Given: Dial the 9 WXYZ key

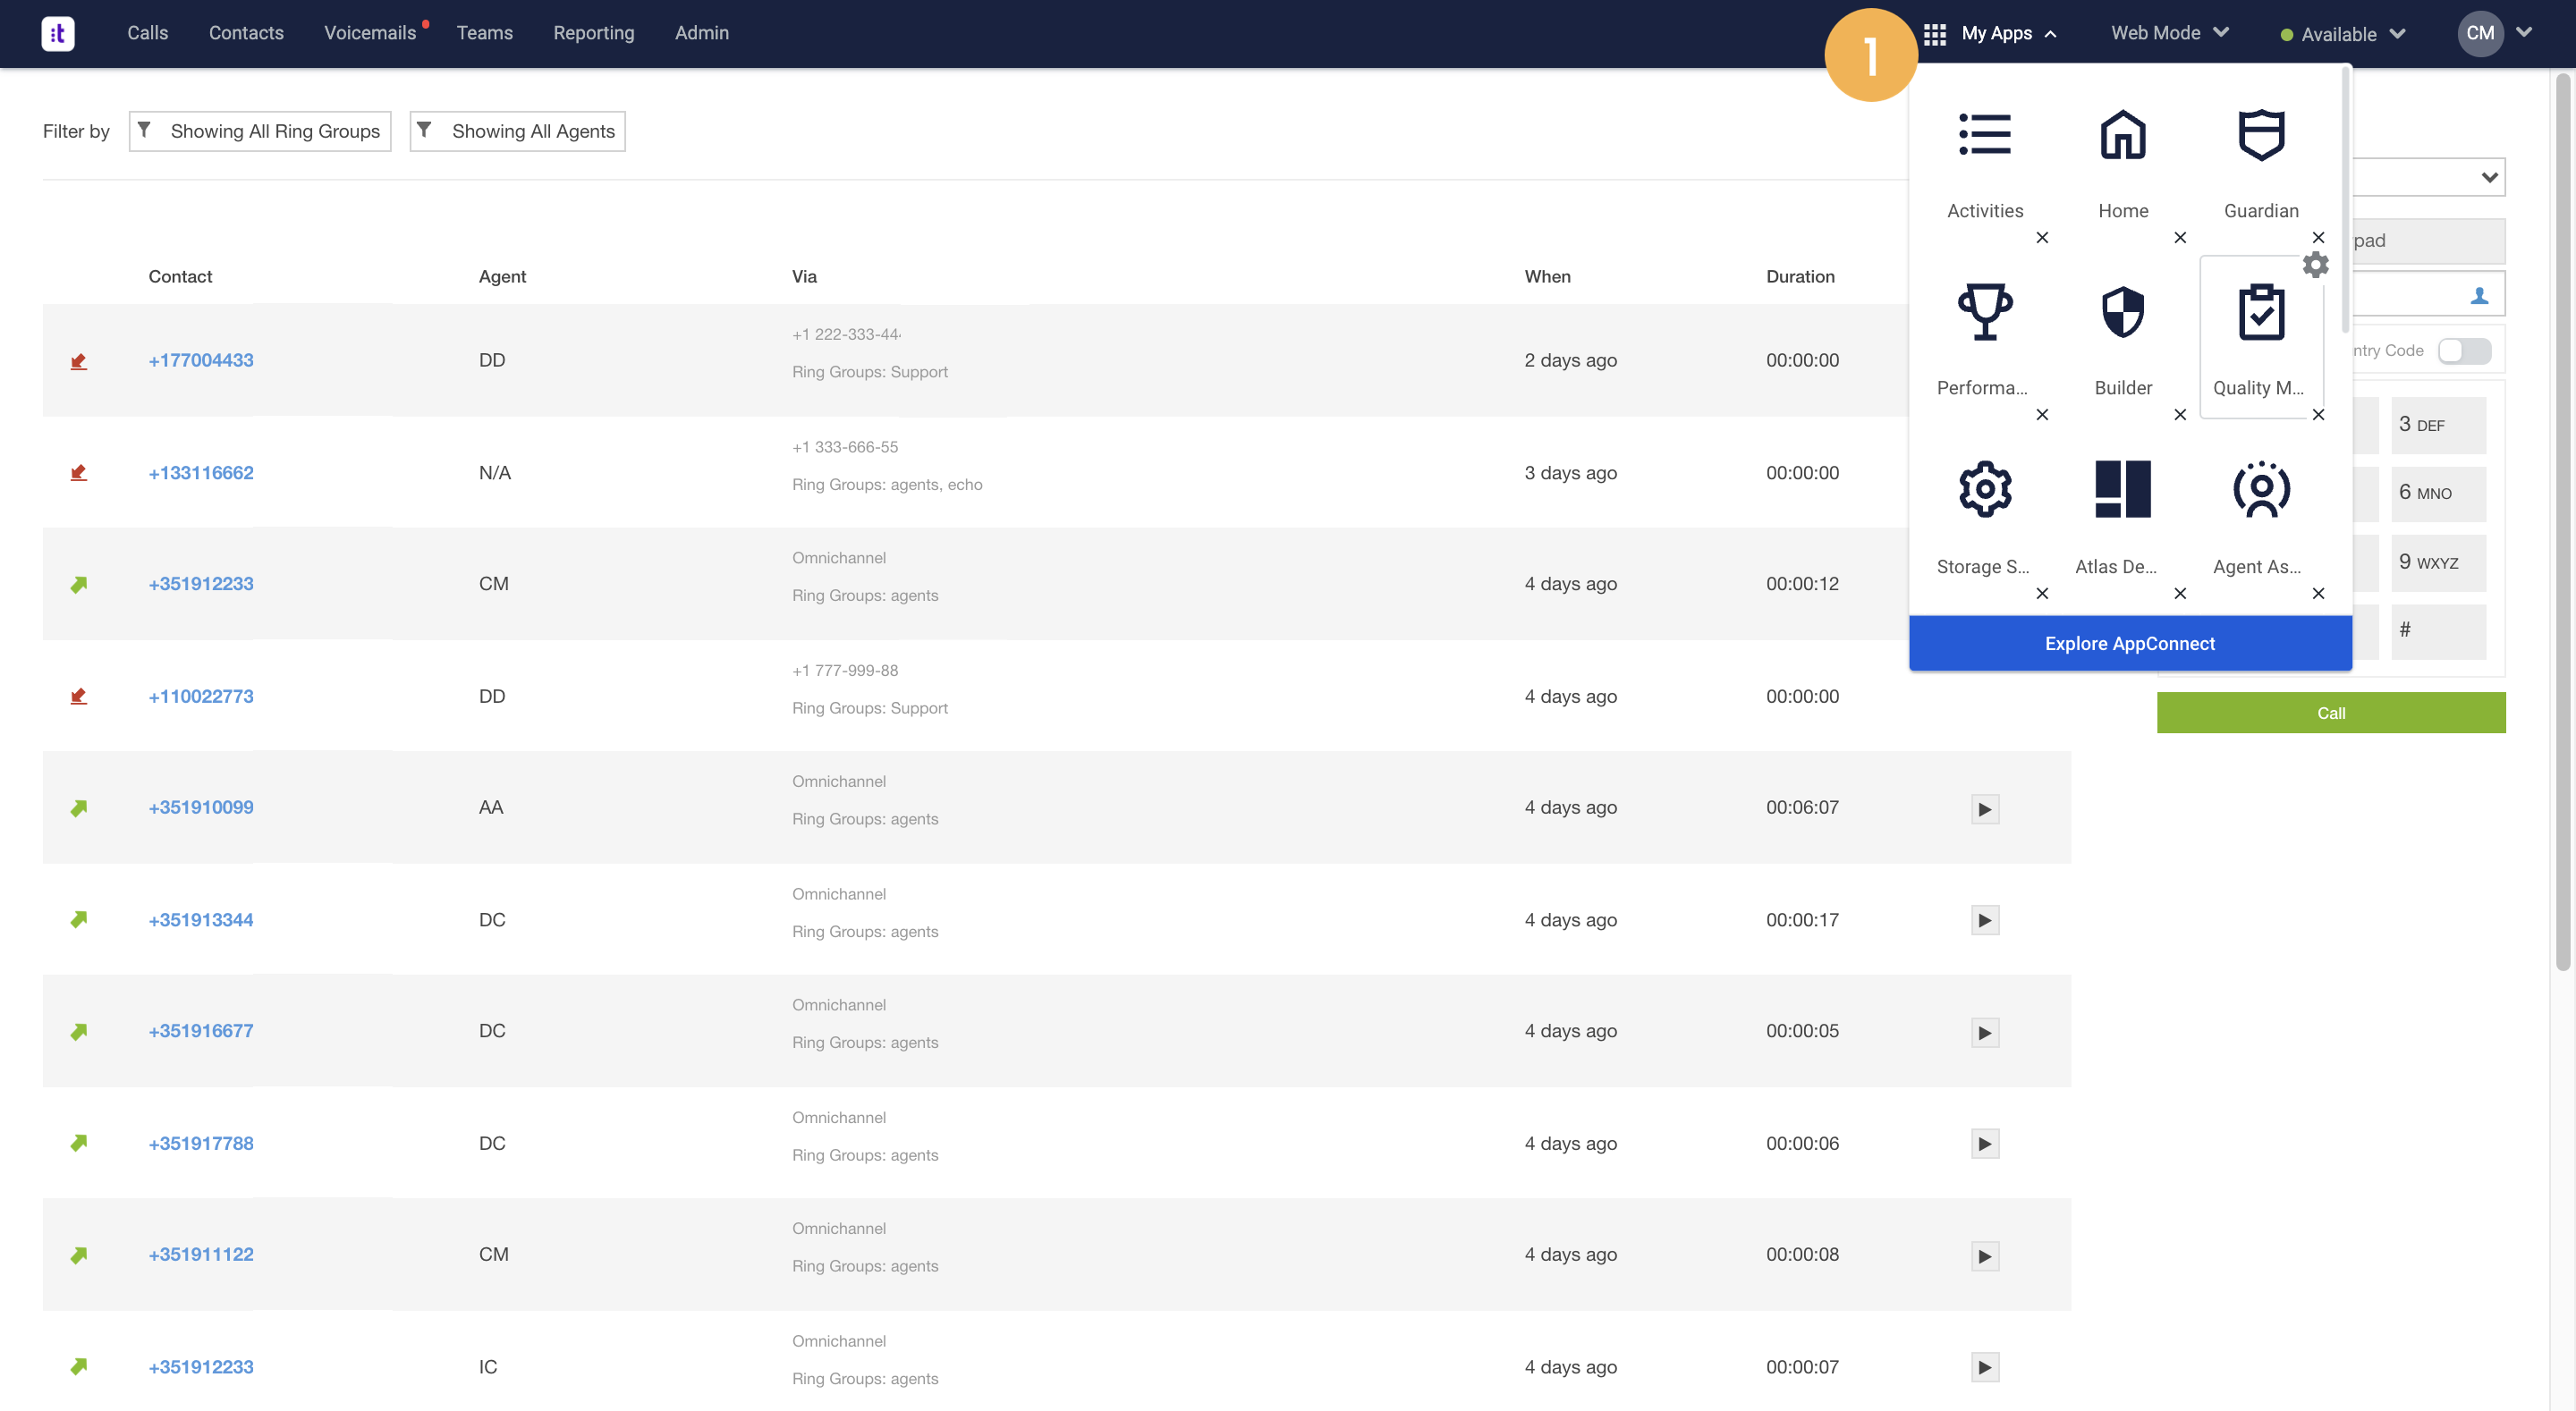Looking at the screenshot, I should (2438, 563).
